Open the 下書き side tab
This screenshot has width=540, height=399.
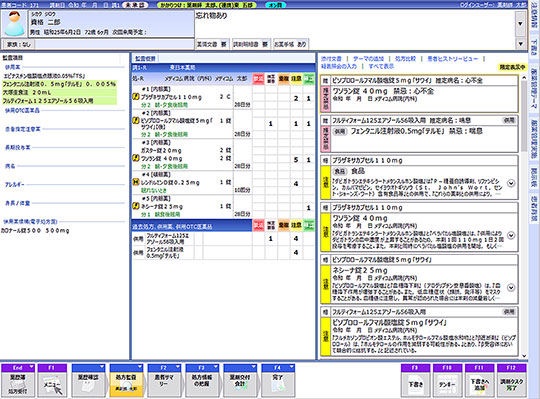pos(533,48)
